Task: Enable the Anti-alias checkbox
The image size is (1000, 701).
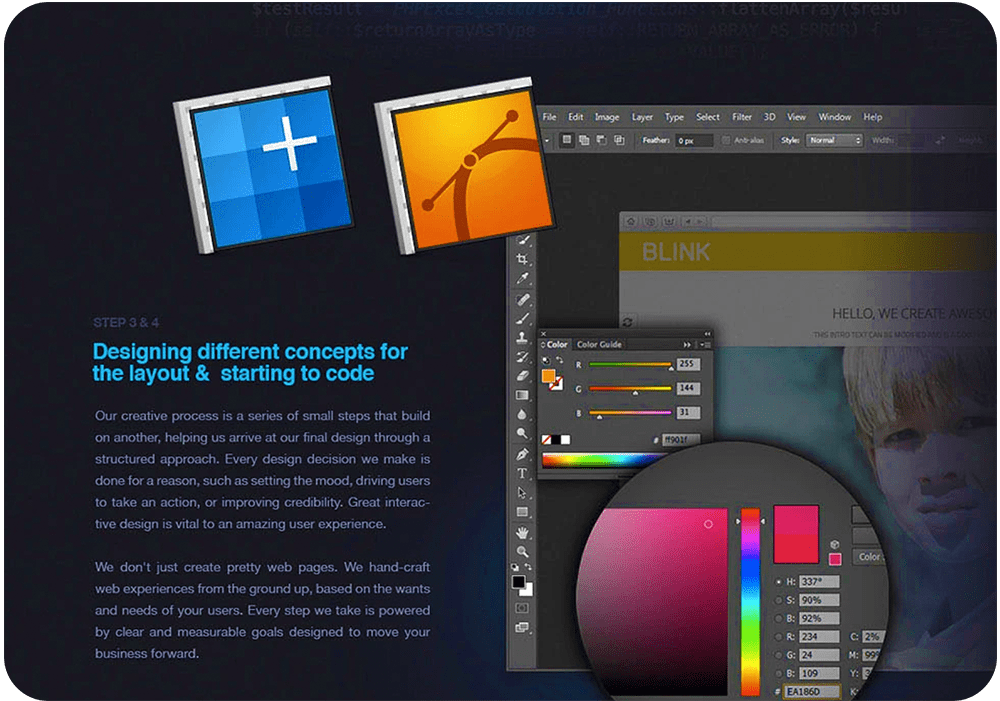Action: pos(727,141)
